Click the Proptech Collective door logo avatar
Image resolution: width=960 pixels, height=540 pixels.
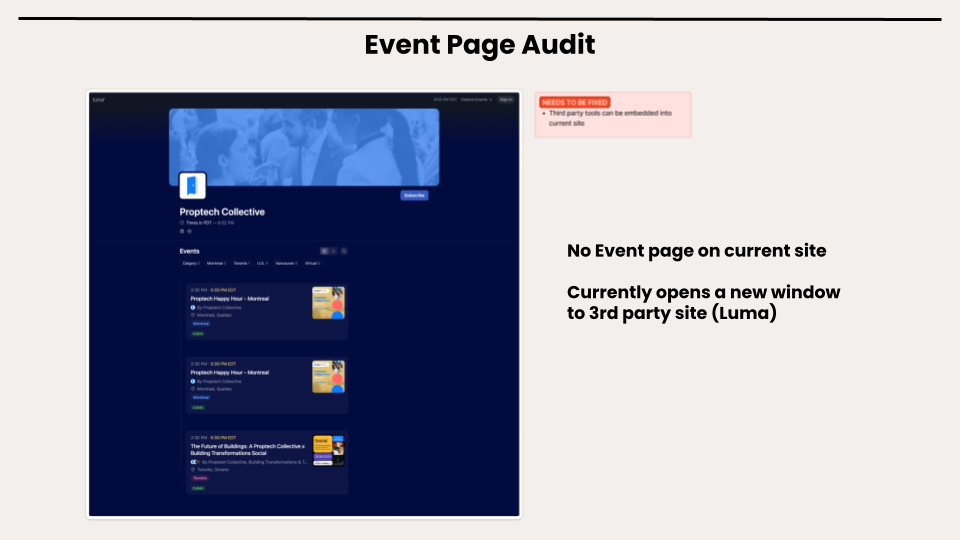click(x=192, y=186)
